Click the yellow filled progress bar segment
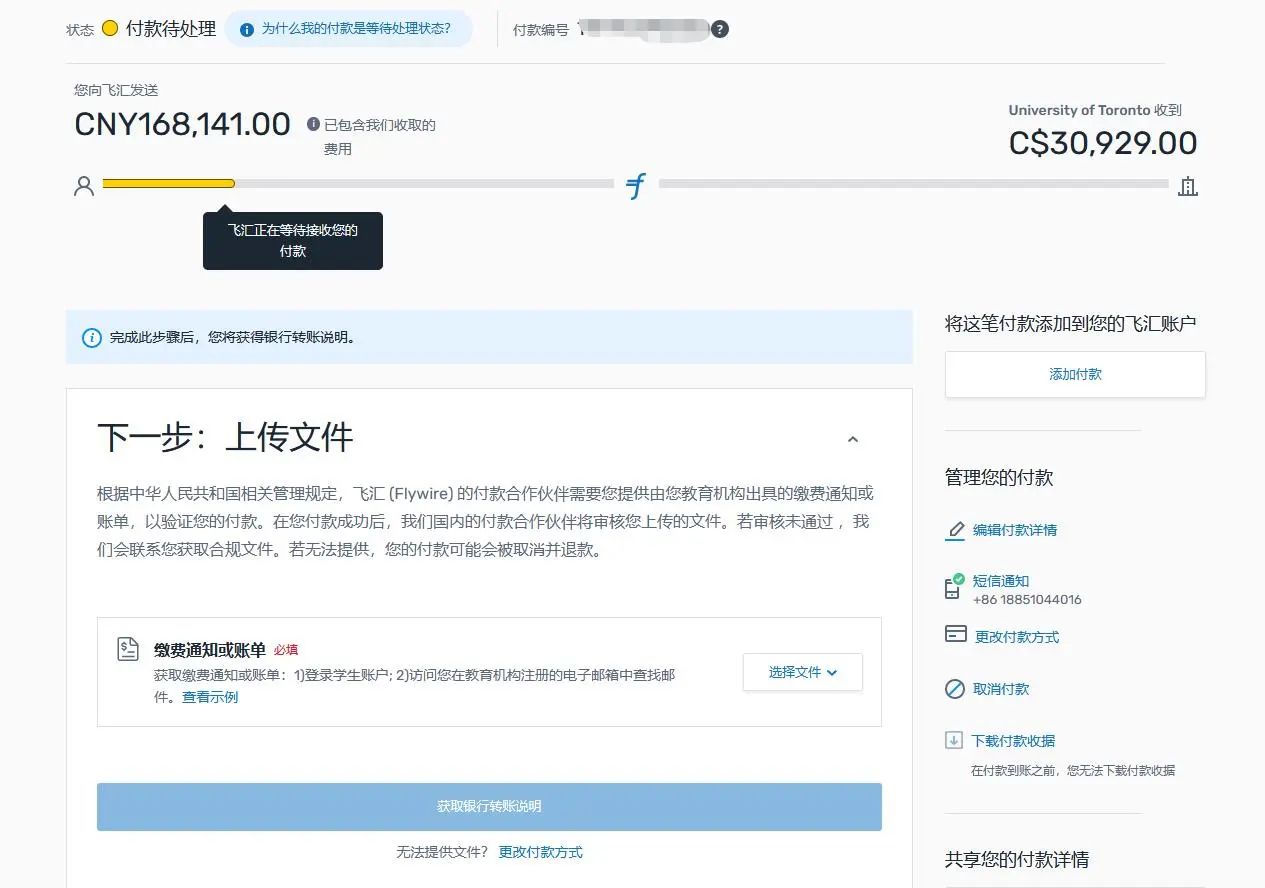The height and width of the screenshot is (888, 1265). point(168,184)
